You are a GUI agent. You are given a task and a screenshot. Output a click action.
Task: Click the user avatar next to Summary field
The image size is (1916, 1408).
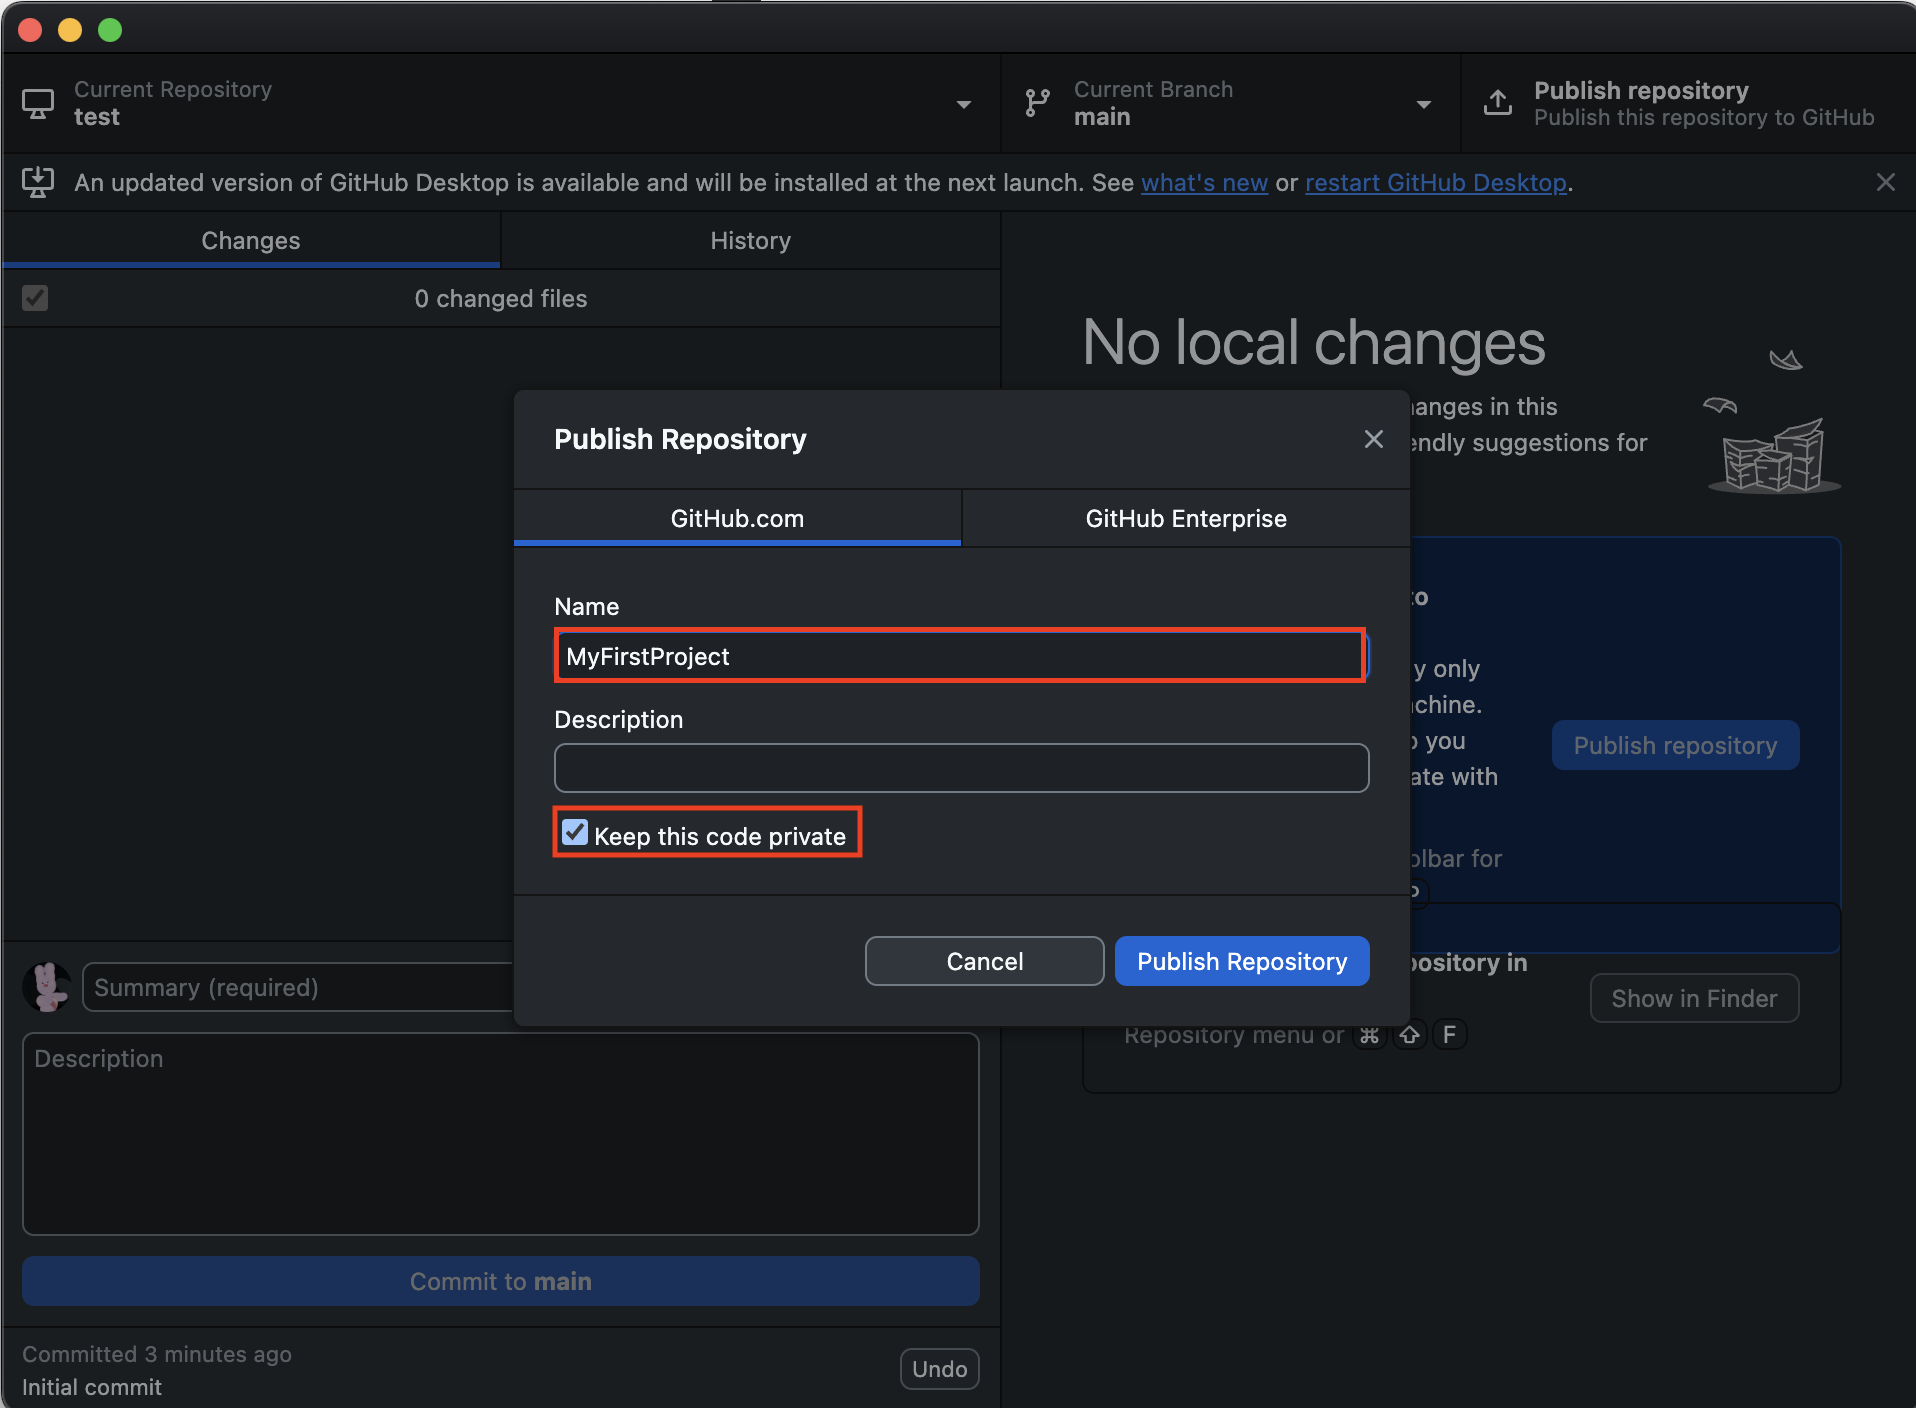pyautogui.click(x=46, y=987)
